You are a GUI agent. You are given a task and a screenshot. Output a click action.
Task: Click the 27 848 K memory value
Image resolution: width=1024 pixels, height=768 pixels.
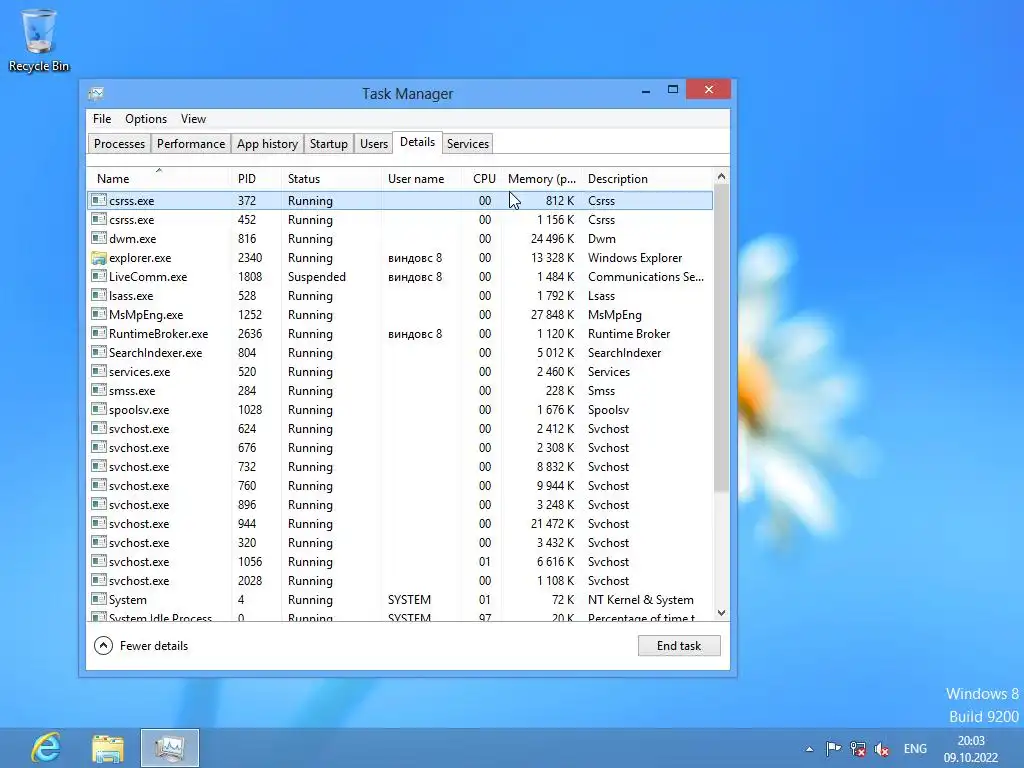click(x=552, y=315)
